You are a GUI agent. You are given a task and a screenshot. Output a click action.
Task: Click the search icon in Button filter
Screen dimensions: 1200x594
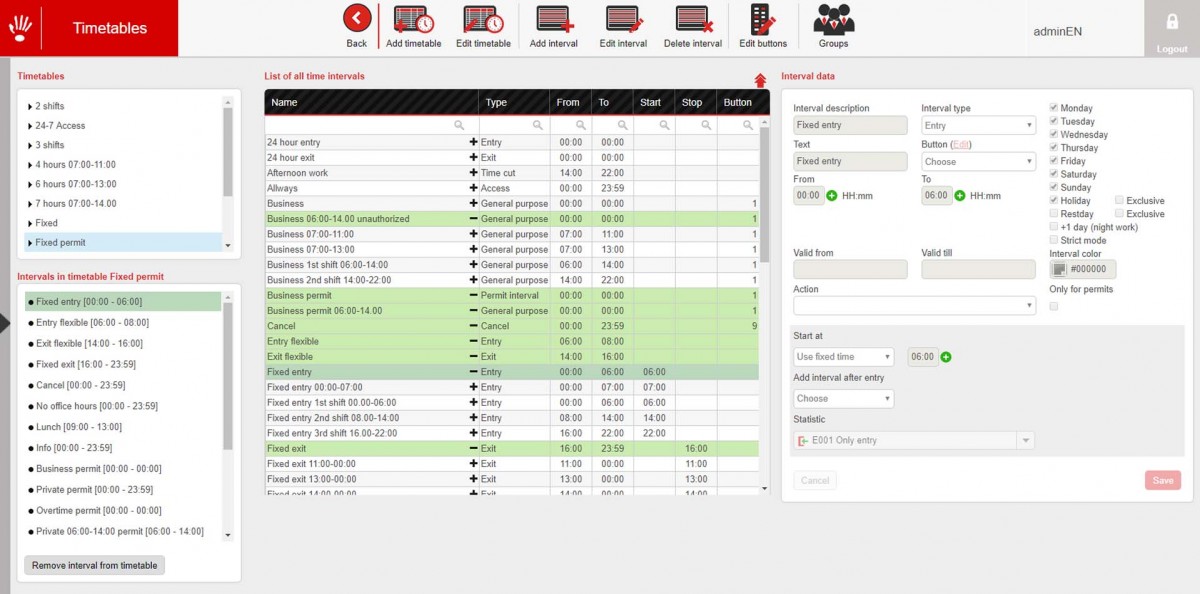pyautogui.click(x=746, y=126)
